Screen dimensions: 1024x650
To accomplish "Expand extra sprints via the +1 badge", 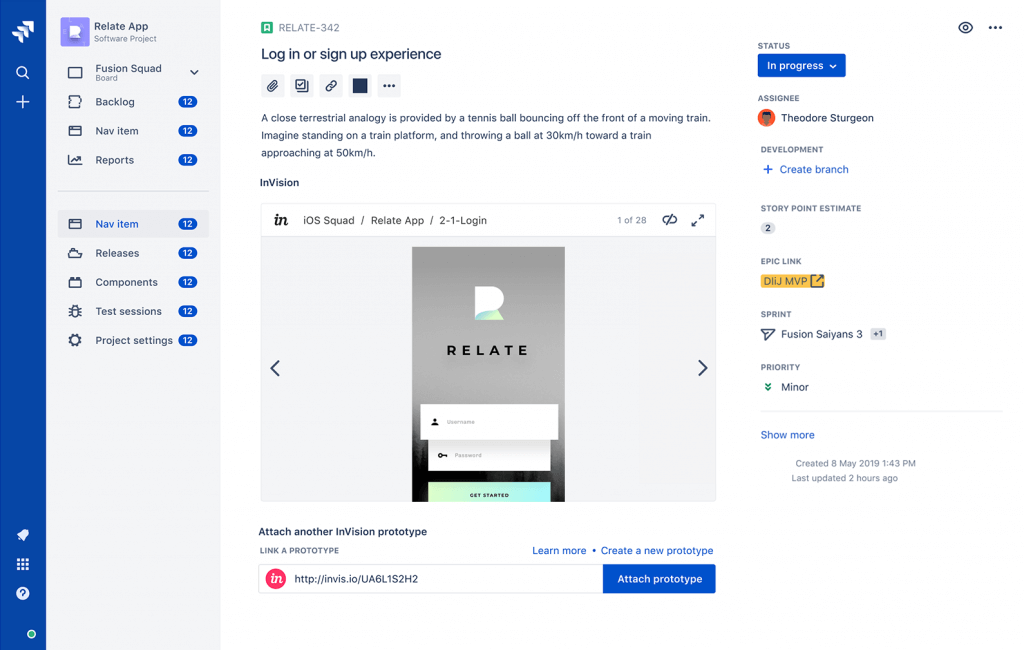I will 878,334.
